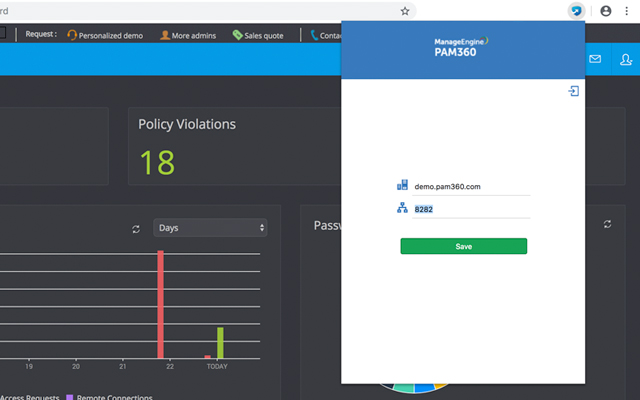This screenshot has height=400, width=640.
Task: Click the axis label 19 on chart
Action: 29,367
